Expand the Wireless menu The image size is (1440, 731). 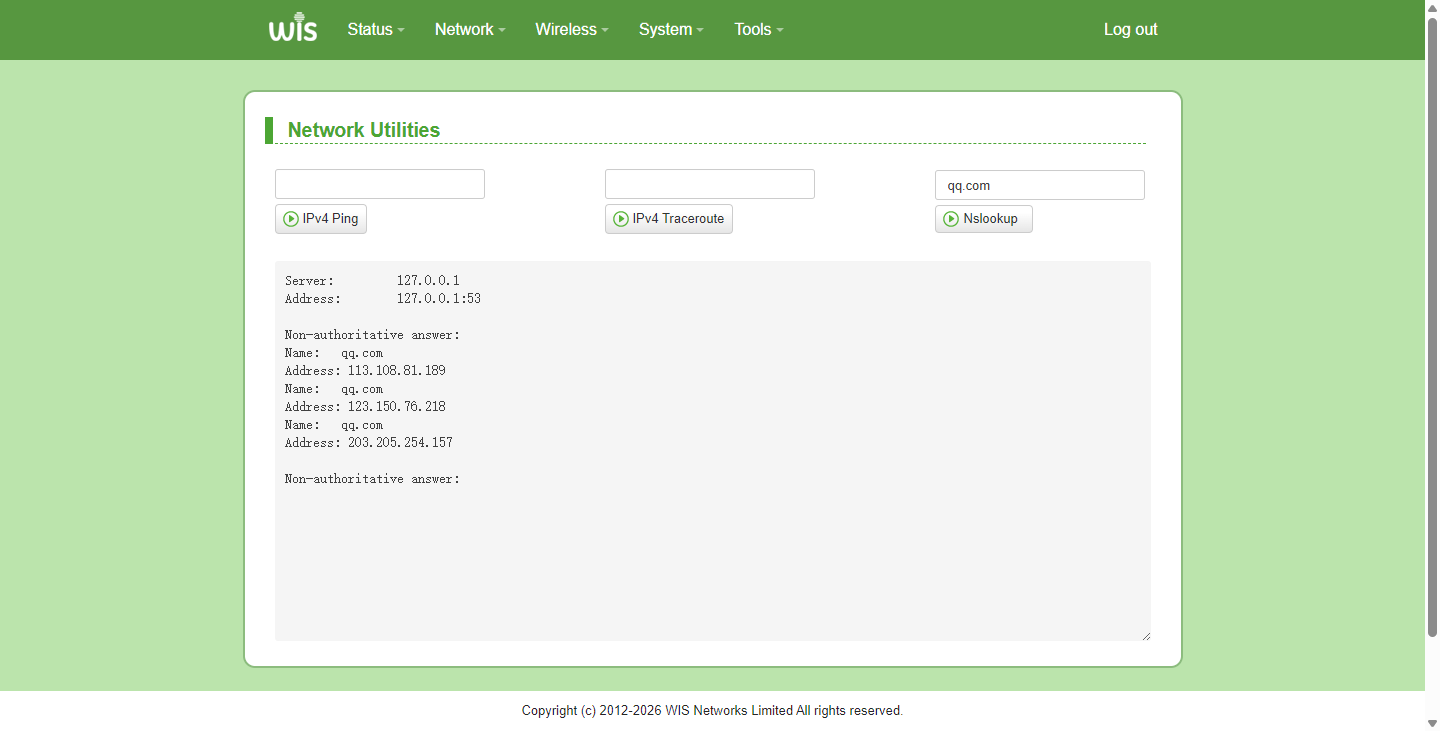[x=572, y=30]
